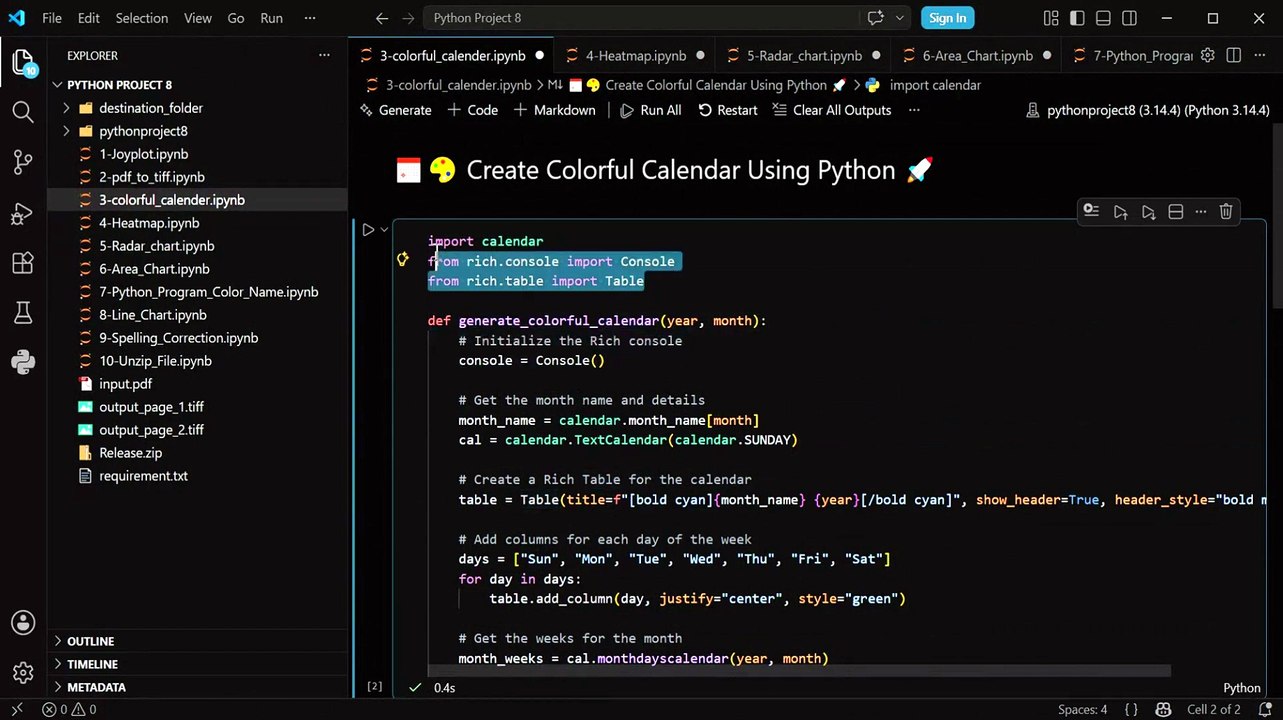Open the Accounts menu icon
Image resolution: width=1283 pixels, height=720 pixels.
23,622
